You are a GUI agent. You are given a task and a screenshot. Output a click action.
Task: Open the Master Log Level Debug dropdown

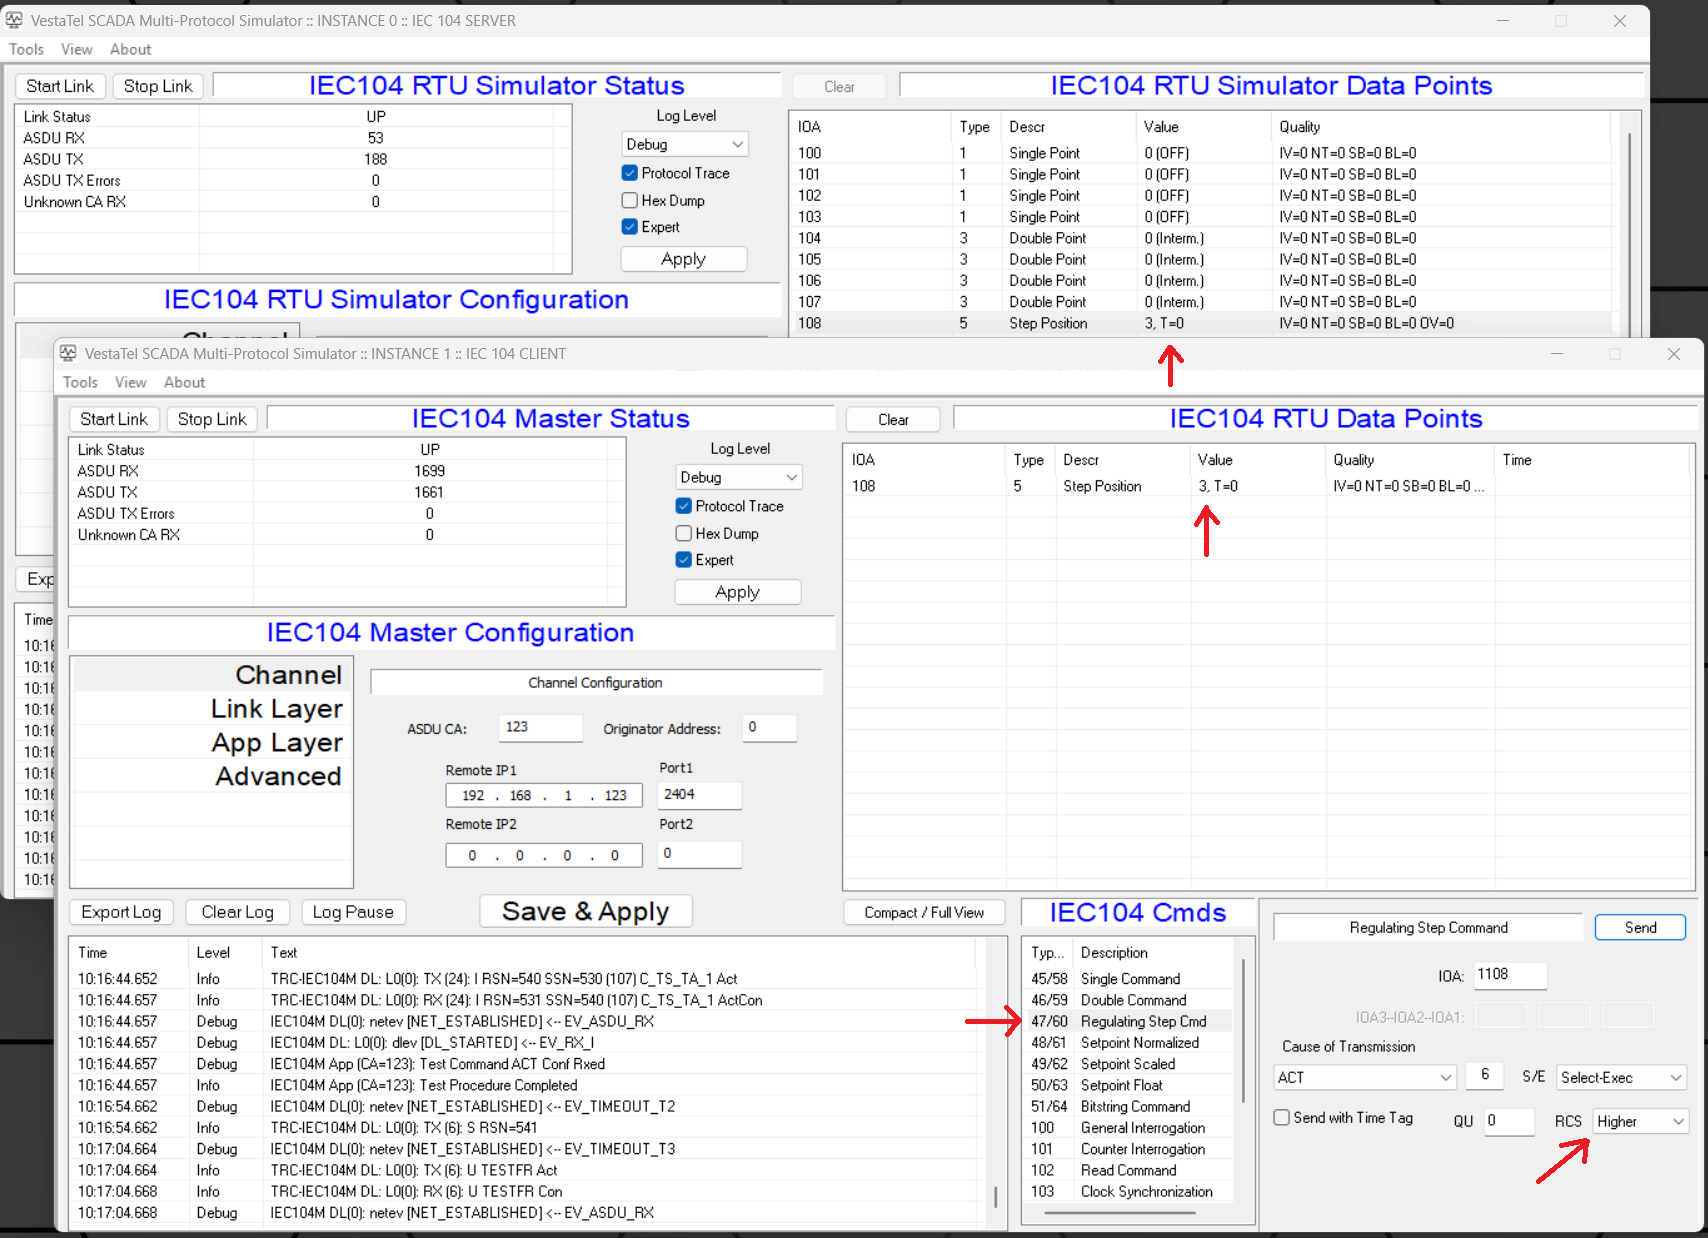click(739, 478)
